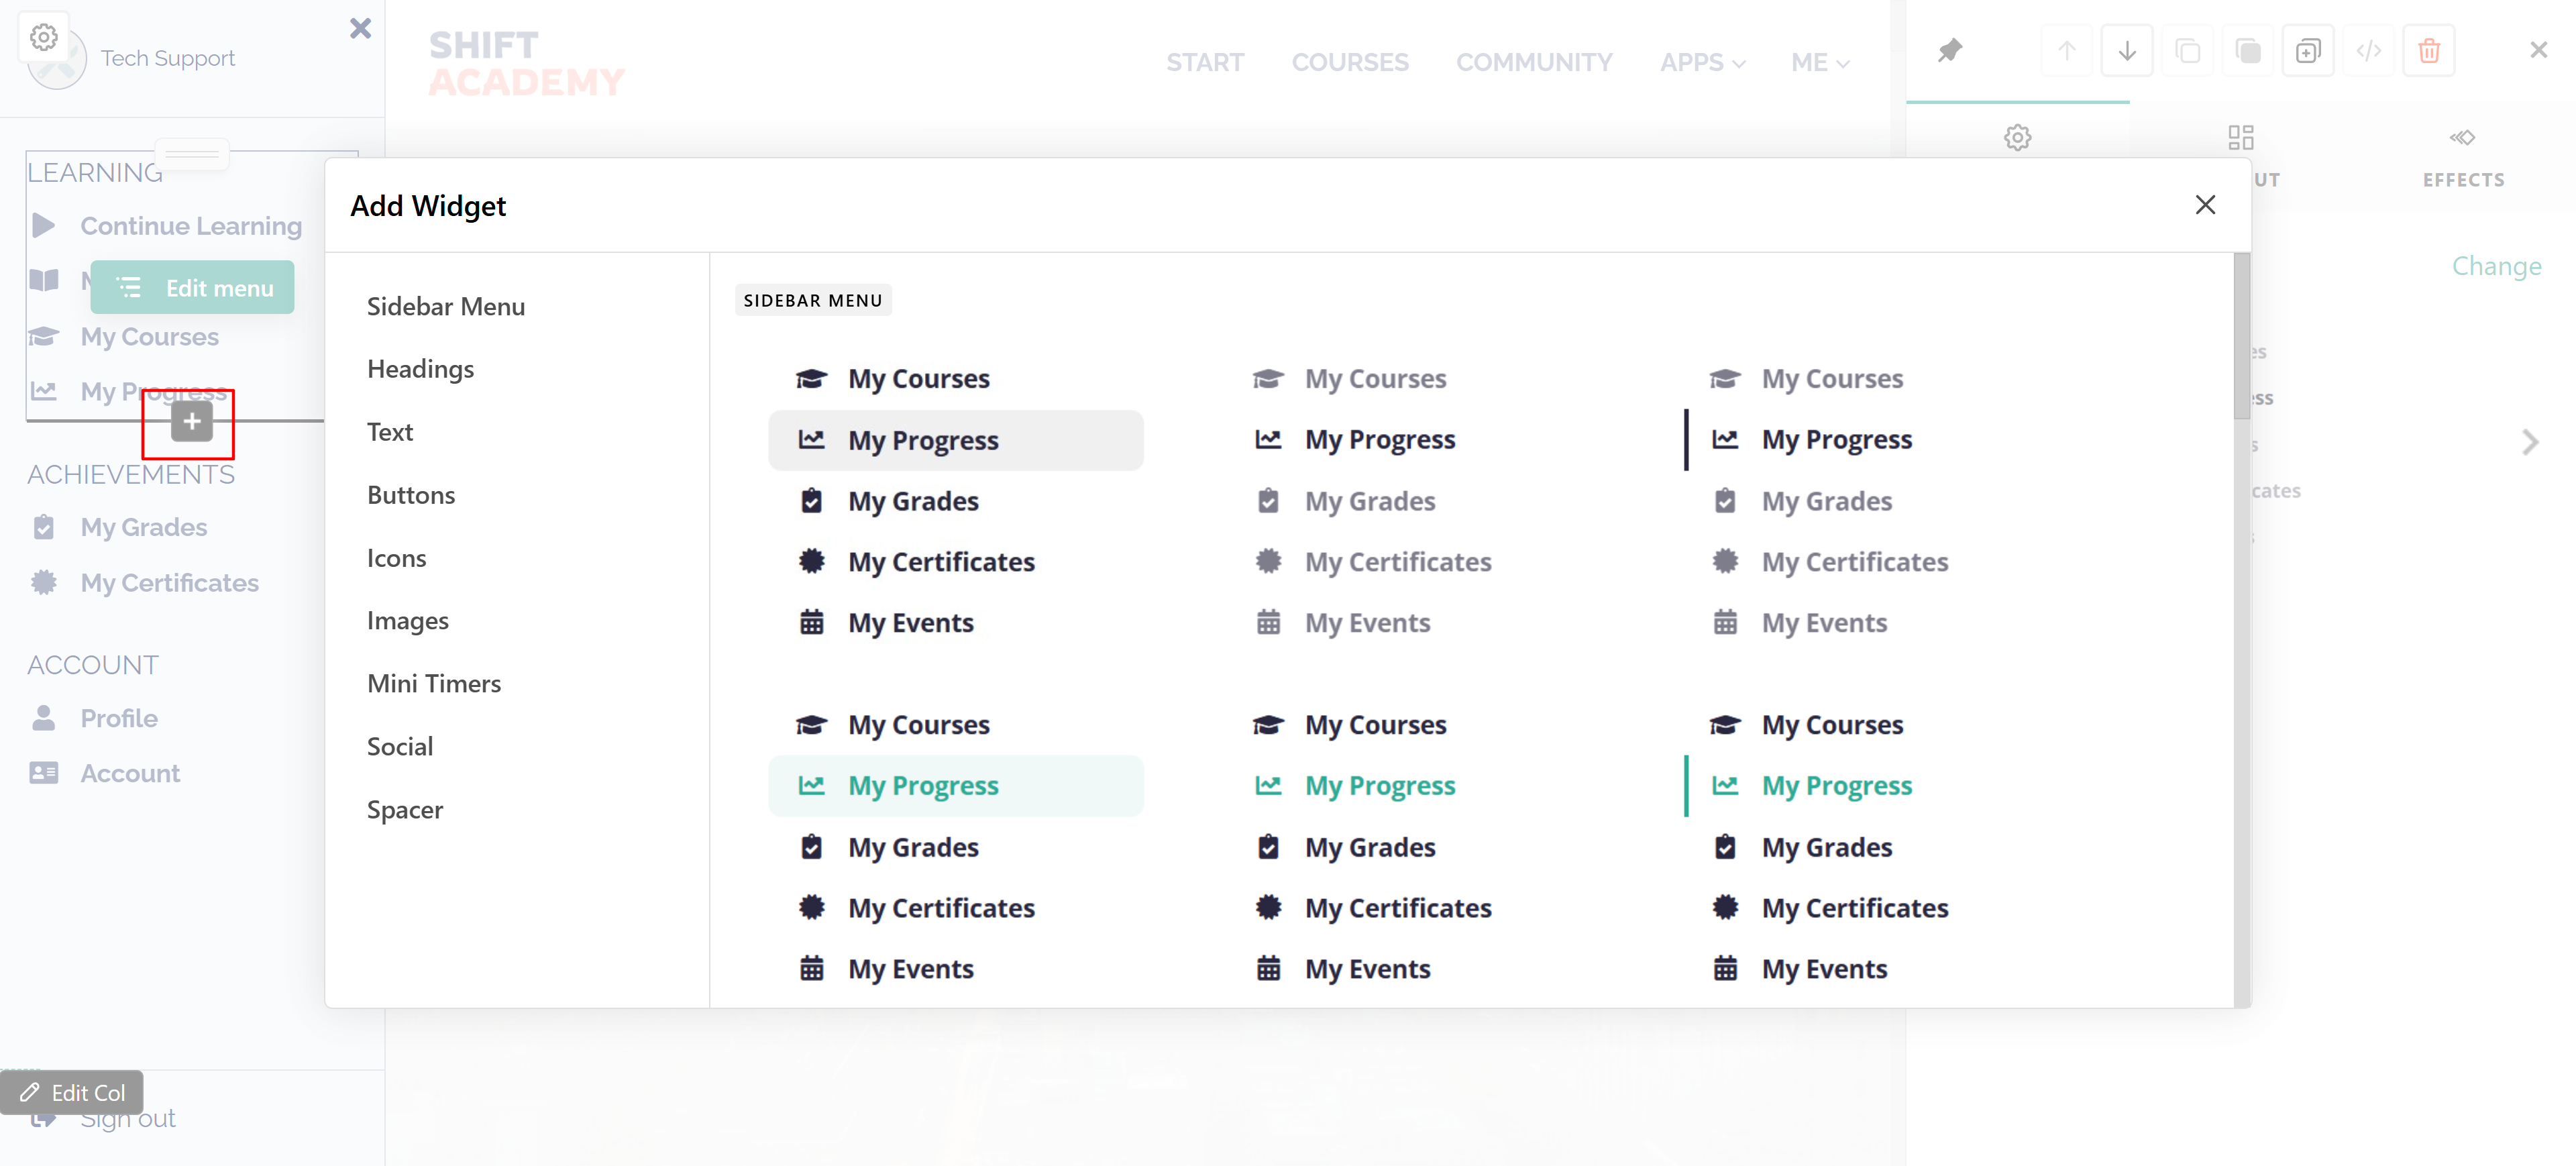Click the Edit Col button
Image resolution: width=2576 pixels, height=1166 pixels.
[72, 1092]
